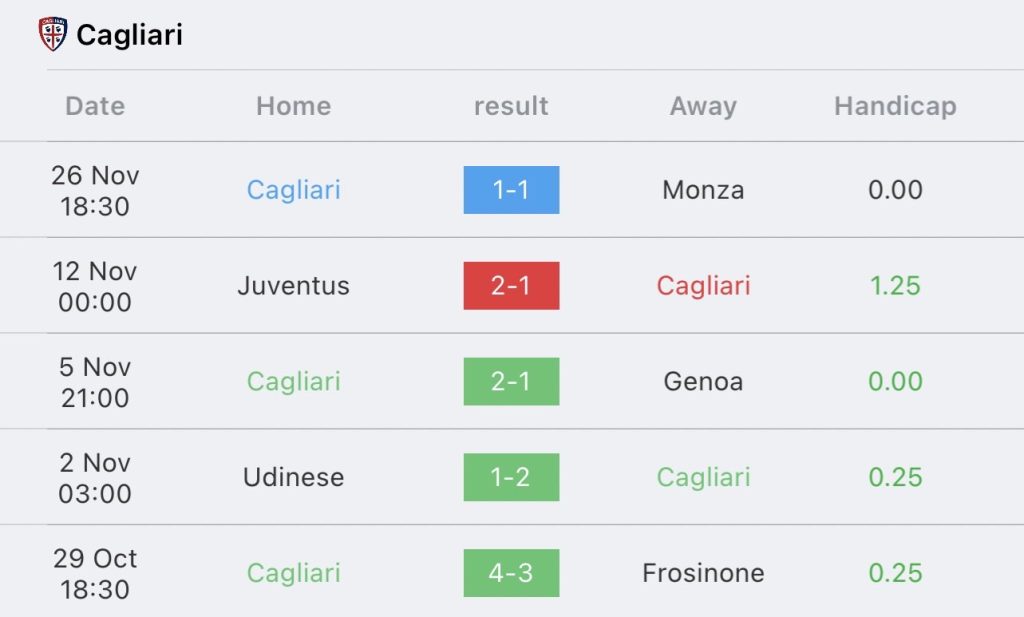Screen dimensions: 1024x617
Task: Select Frosinone away team
Action: click(703, 573)
